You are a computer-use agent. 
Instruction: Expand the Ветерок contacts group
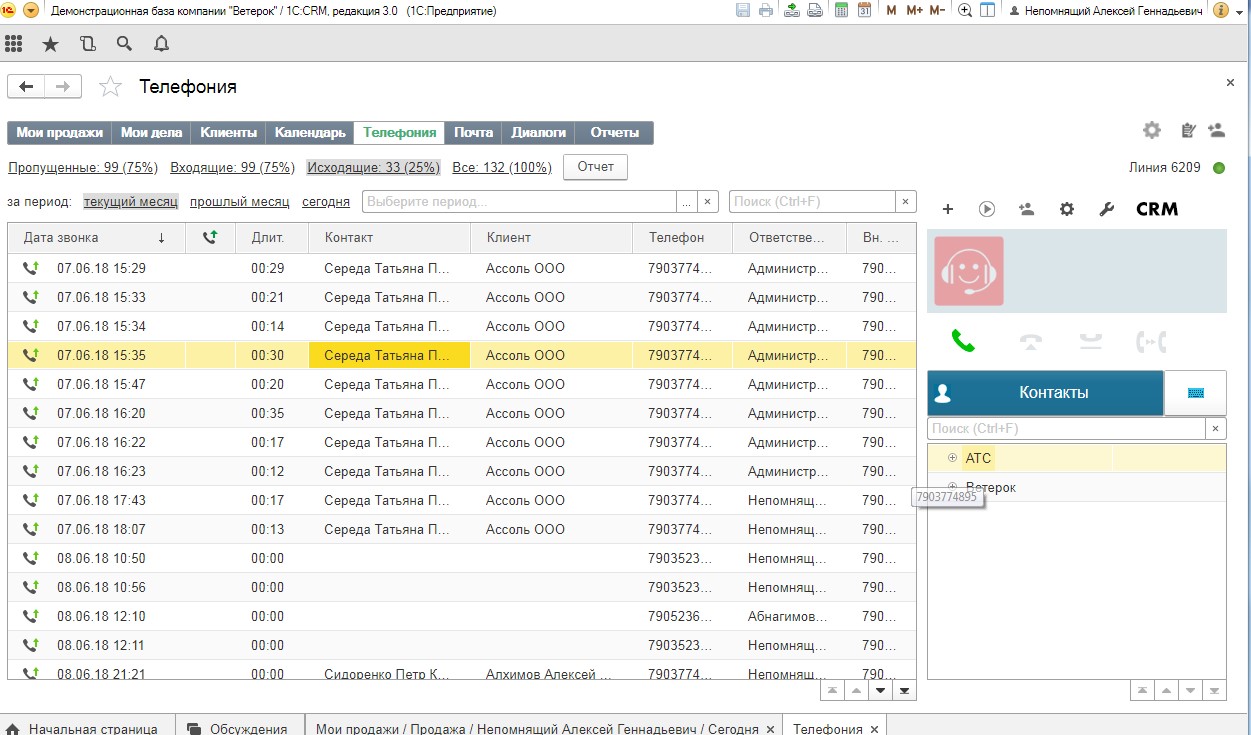(952, 487)
